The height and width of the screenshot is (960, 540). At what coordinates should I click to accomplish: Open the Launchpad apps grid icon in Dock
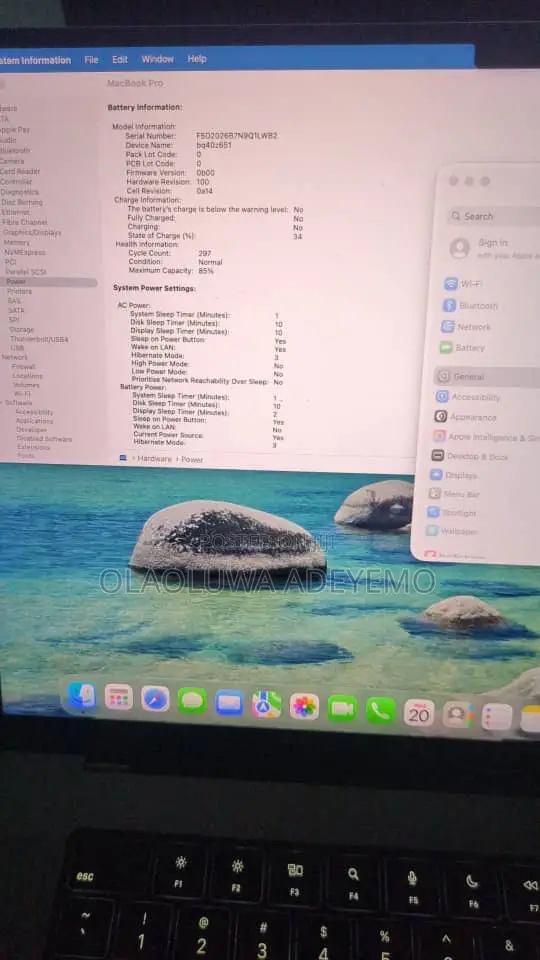119,697
